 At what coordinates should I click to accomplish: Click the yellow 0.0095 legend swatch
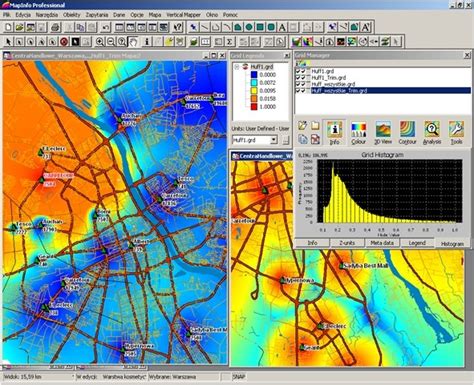(x=254, y=91)
